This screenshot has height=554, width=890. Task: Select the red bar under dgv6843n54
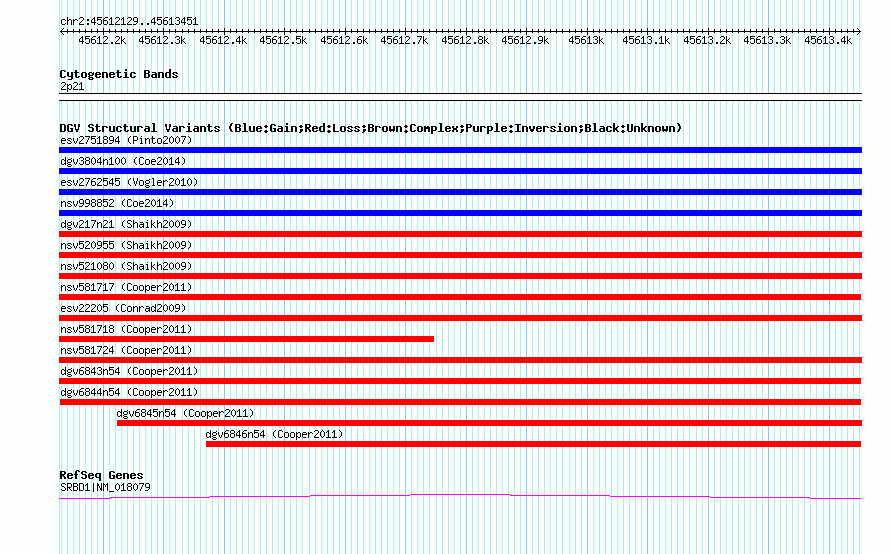tap(460, 381)
